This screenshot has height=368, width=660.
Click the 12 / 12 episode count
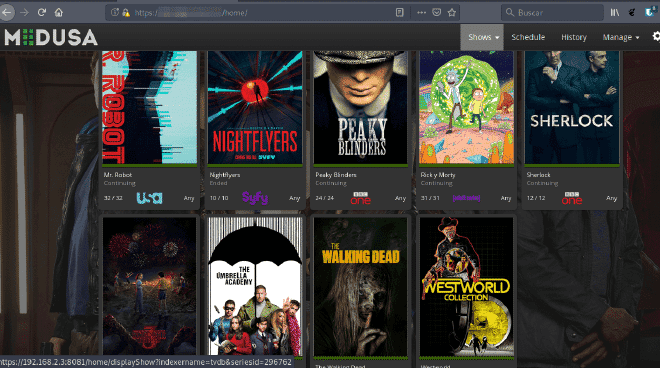[536, 198]
